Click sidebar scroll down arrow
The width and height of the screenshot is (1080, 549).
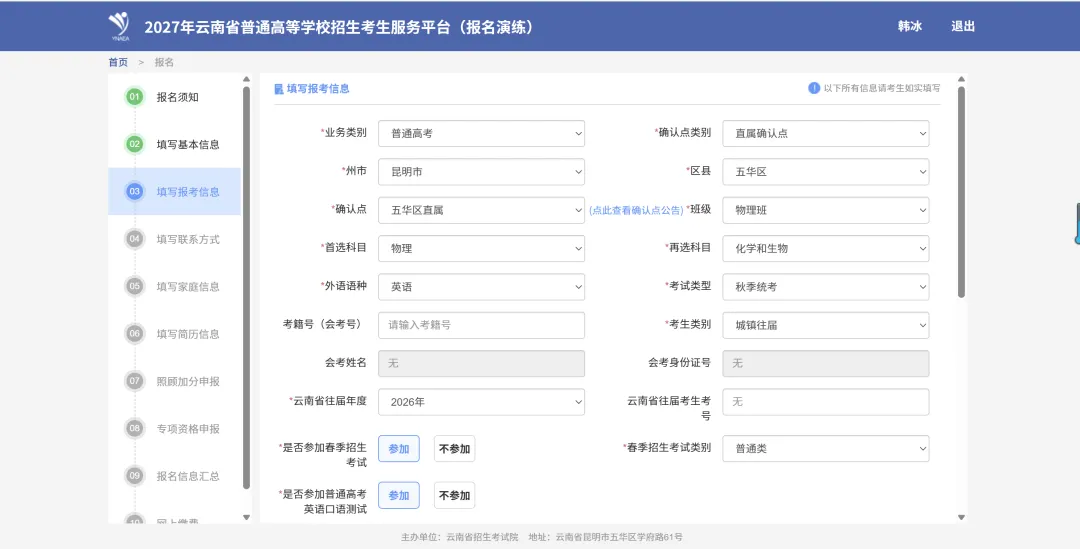[x=247, y=517]
